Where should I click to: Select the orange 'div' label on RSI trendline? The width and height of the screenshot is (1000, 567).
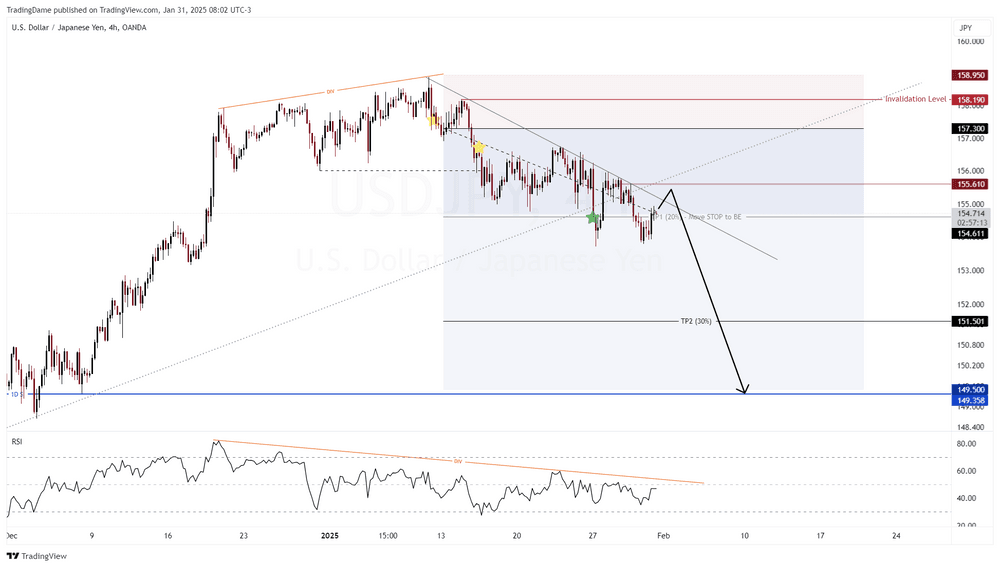[x=458, y=461]
